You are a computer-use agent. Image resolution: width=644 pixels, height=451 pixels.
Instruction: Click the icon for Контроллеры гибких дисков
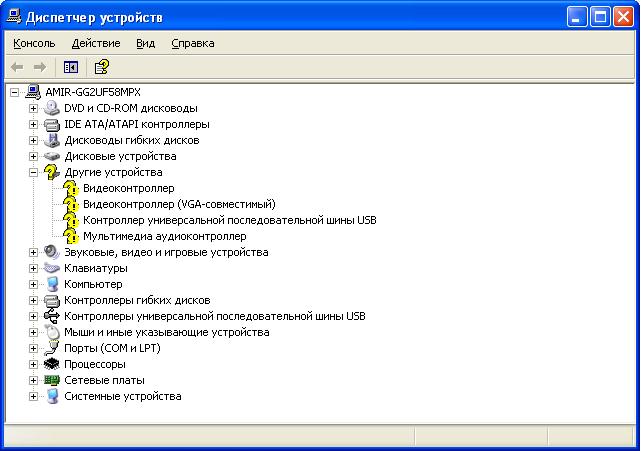coord(52,300)
